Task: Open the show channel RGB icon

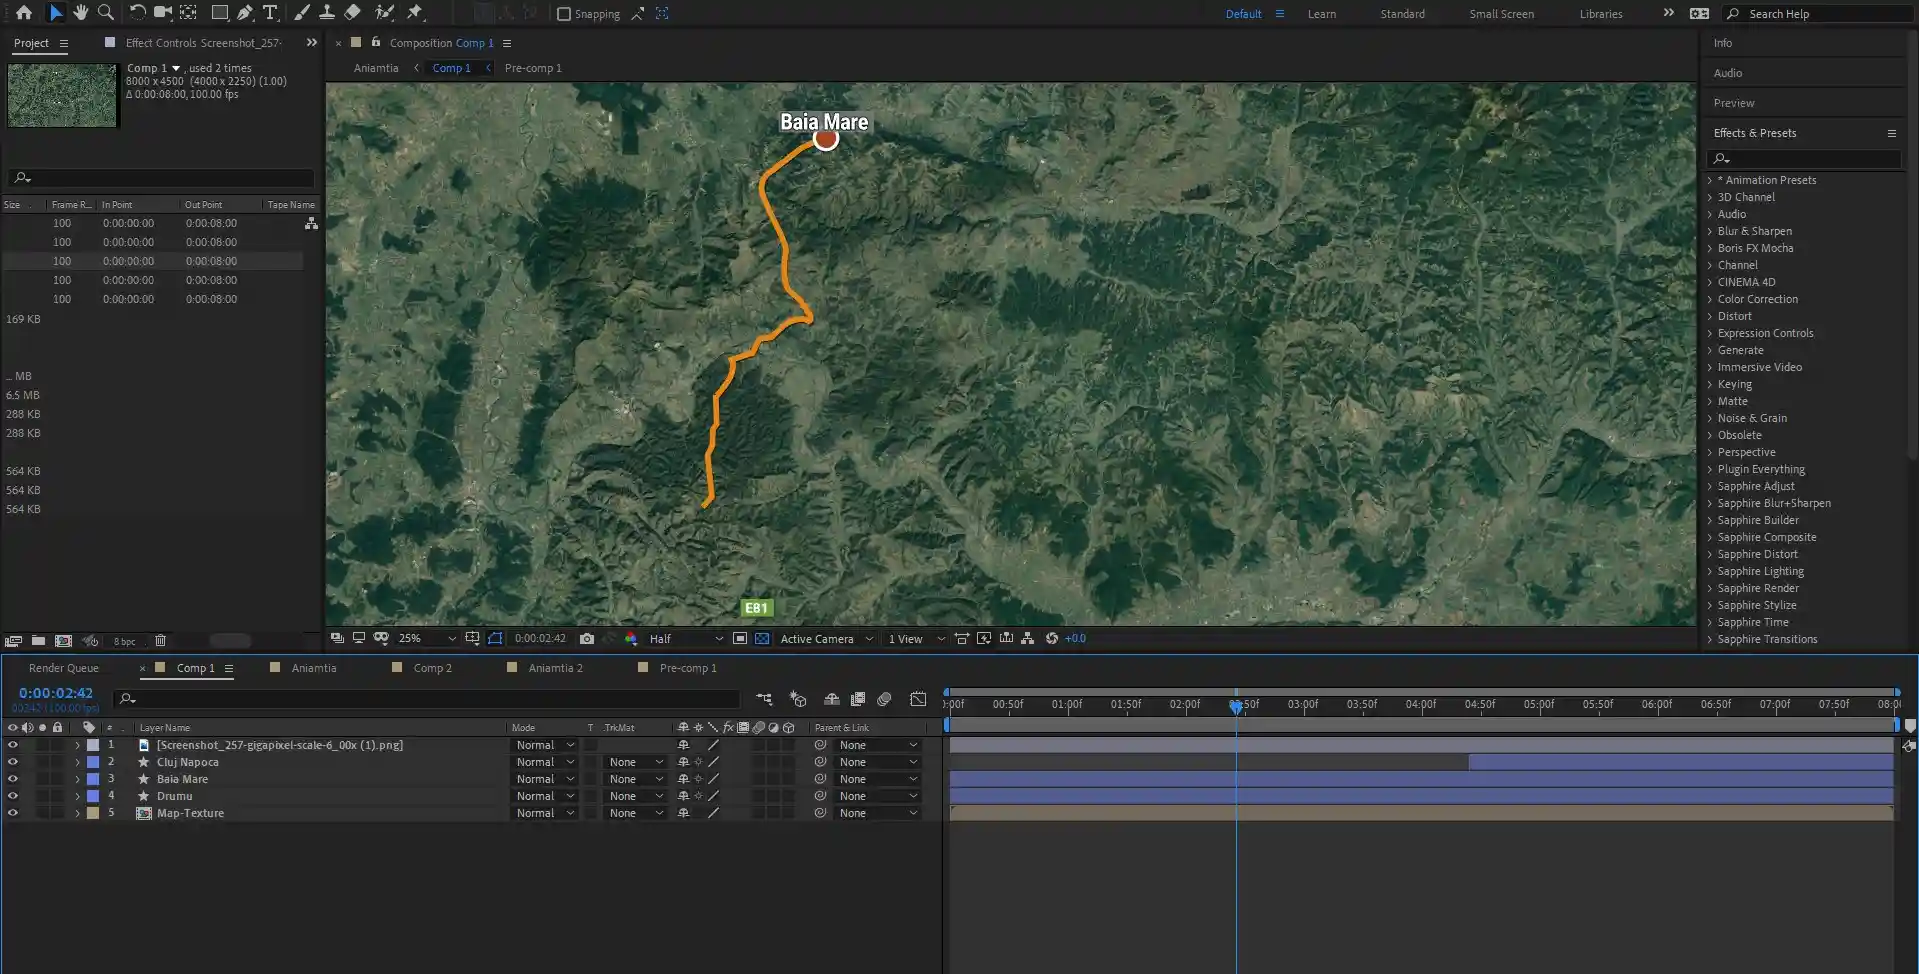Action: (x=631, y=638)
